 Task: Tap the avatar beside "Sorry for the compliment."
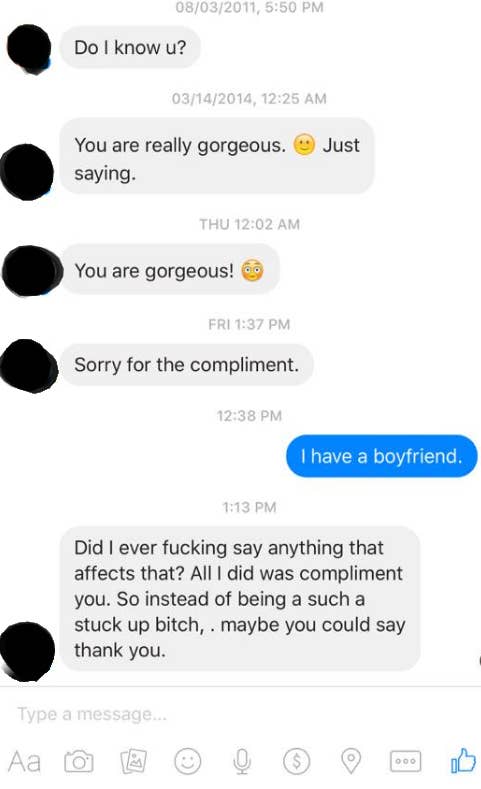click(29, 366)
